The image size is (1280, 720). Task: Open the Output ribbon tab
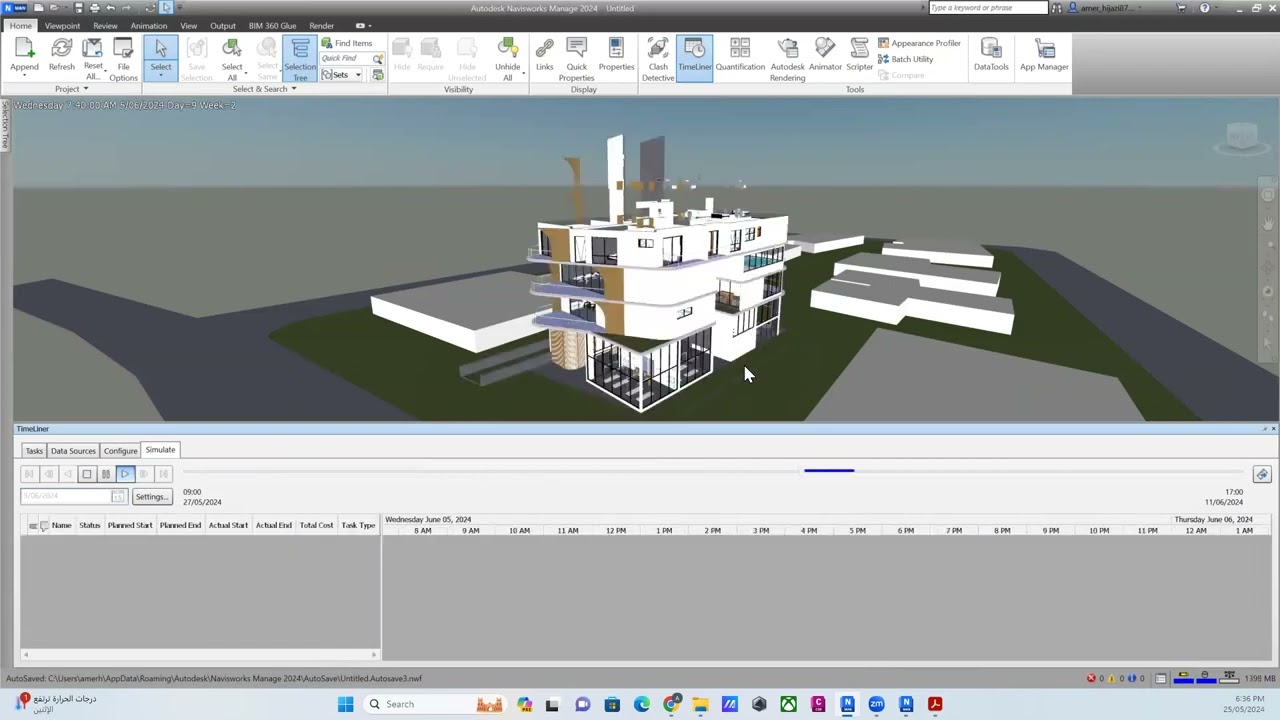[223, 26]
